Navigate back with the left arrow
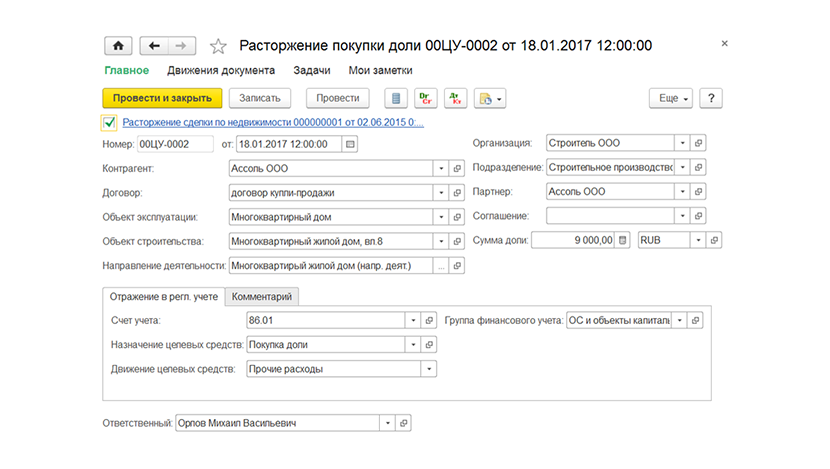 pyautogui.click(x=154, y=46)
